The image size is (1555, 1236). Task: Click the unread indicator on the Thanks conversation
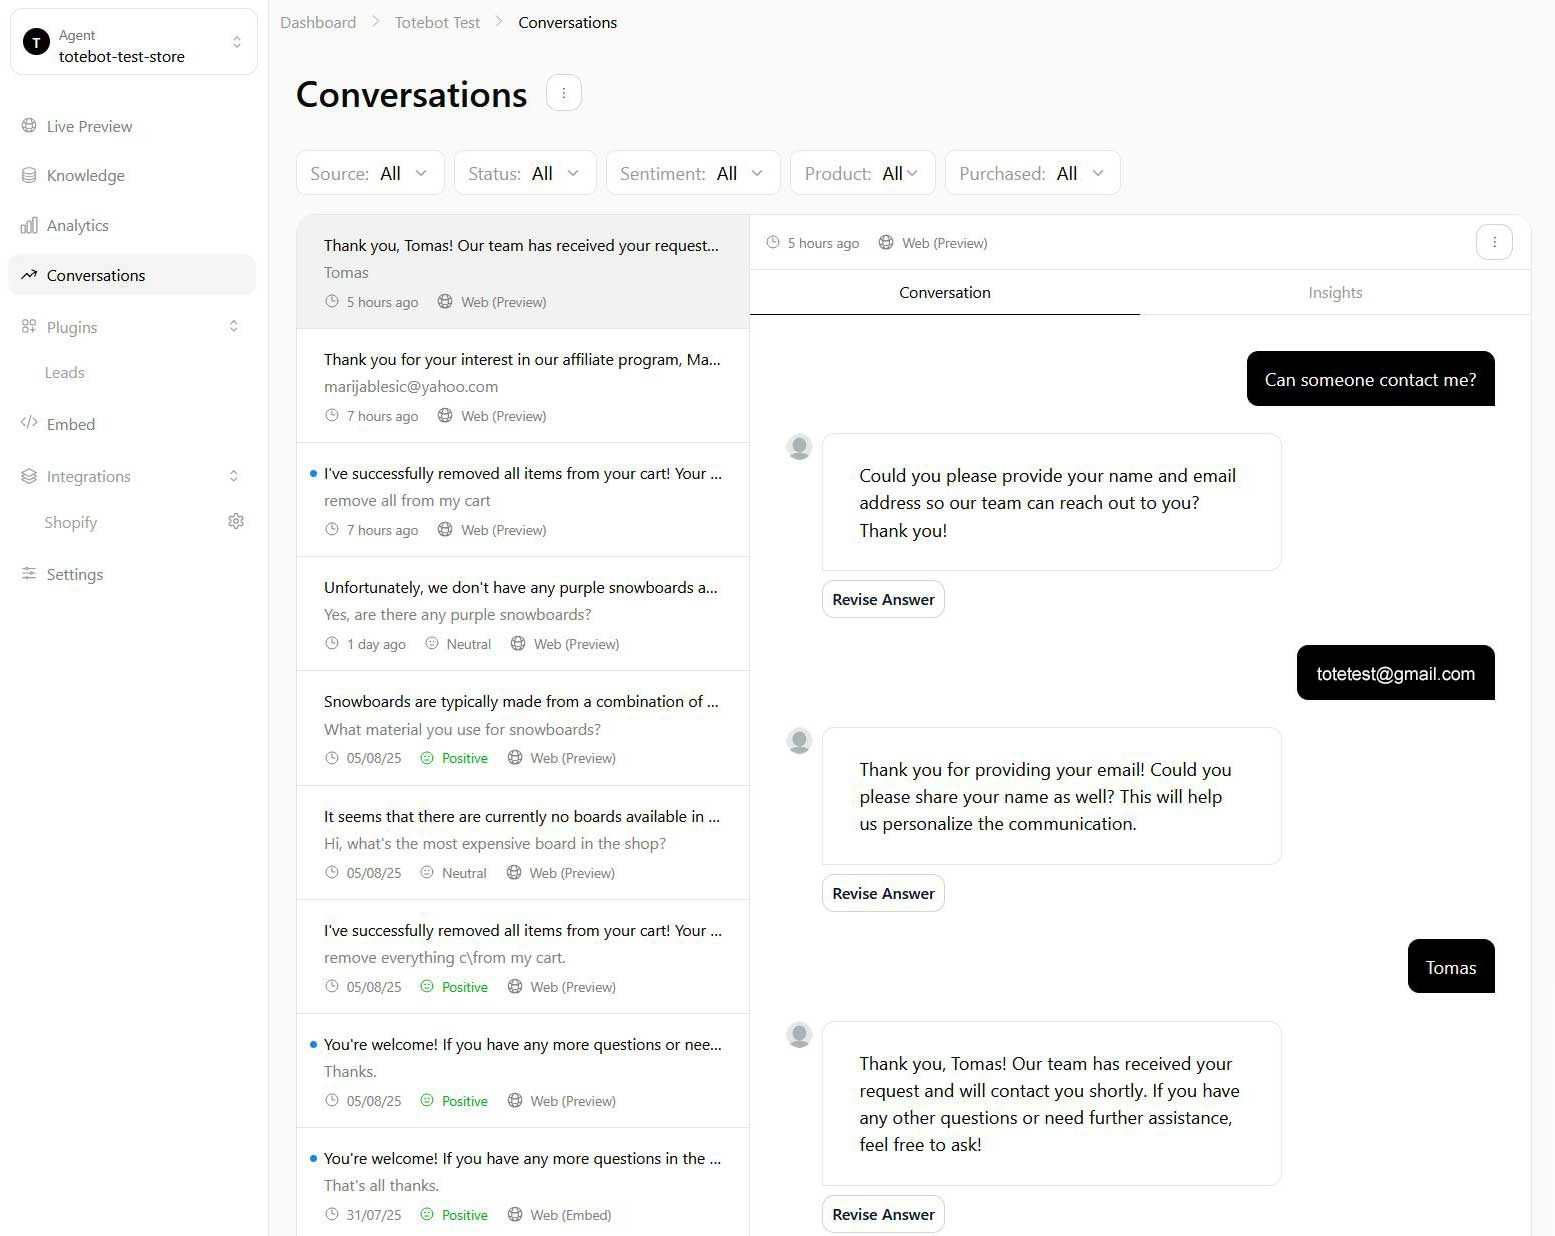313,1043
